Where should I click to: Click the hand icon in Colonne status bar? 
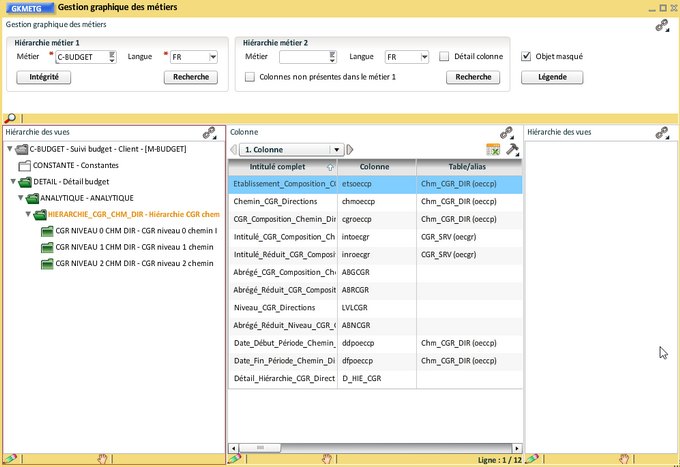(326, 459)
